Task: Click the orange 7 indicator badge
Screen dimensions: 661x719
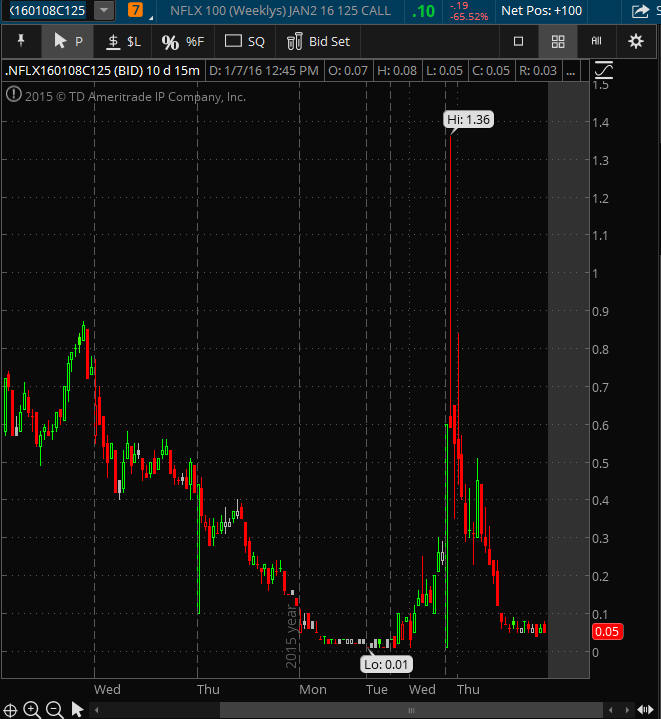Action: pos(135,10)
